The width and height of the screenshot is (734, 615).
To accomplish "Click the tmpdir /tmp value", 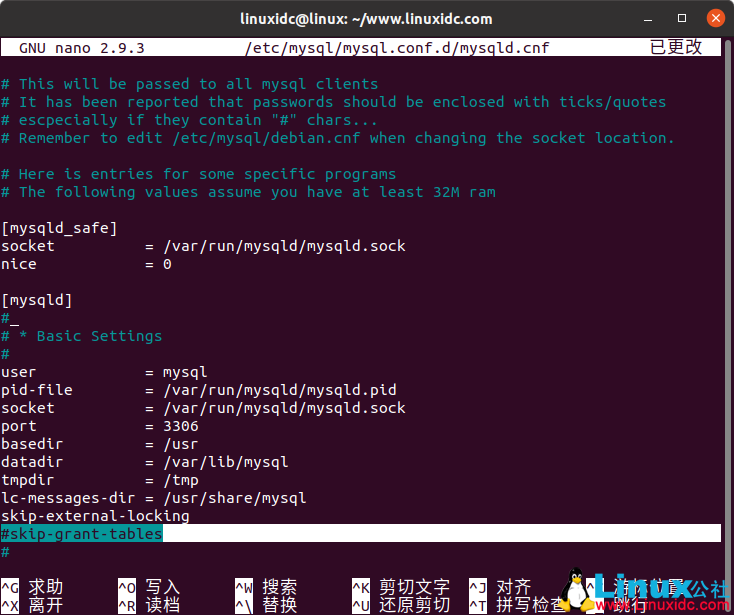I will click(181, 480).
